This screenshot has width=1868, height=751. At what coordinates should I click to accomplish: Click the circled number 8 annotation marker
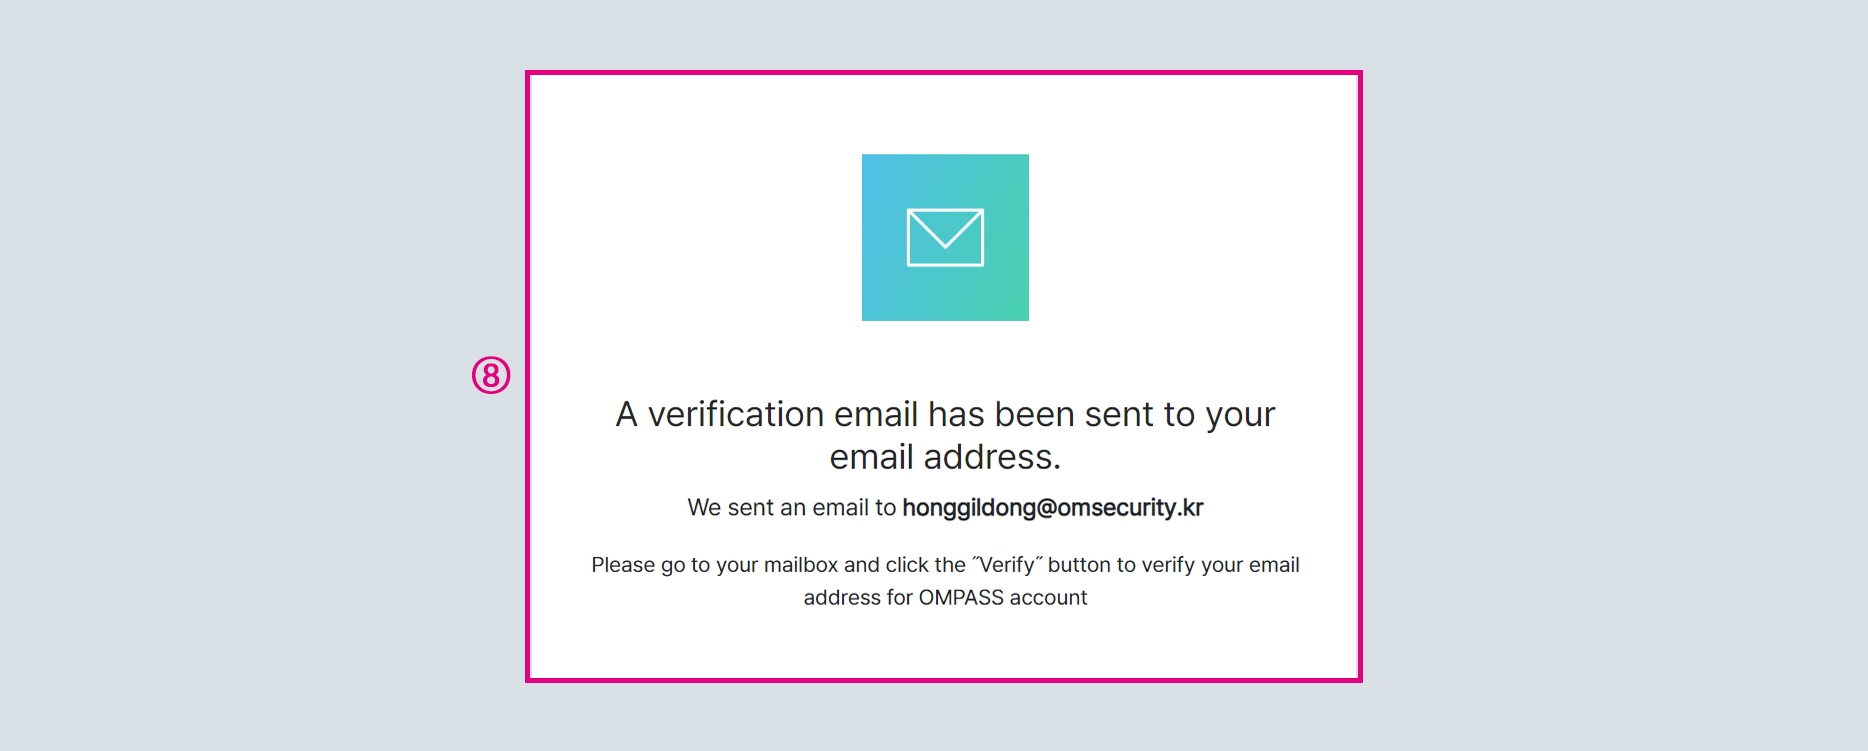pos(491,375)
